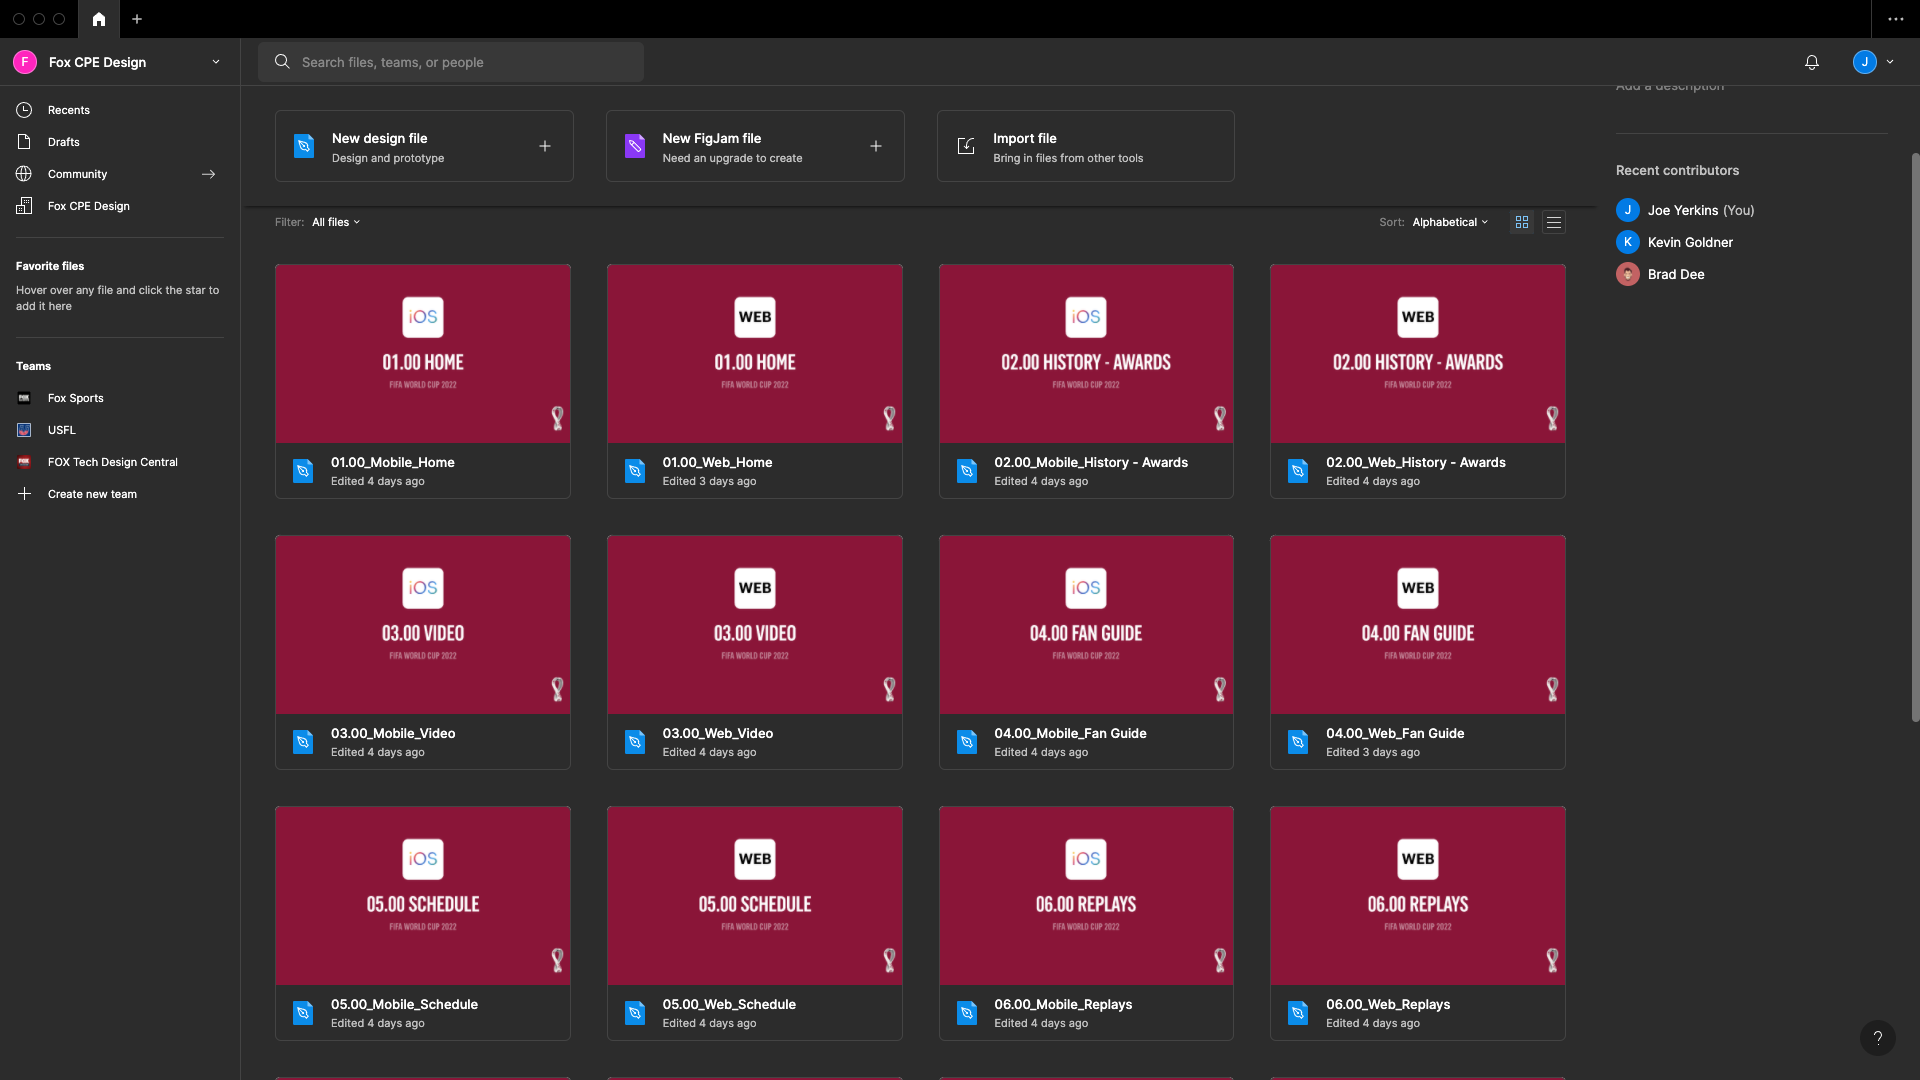Click the New design file plus icon

pyautogui.click(x=545, y=146)
